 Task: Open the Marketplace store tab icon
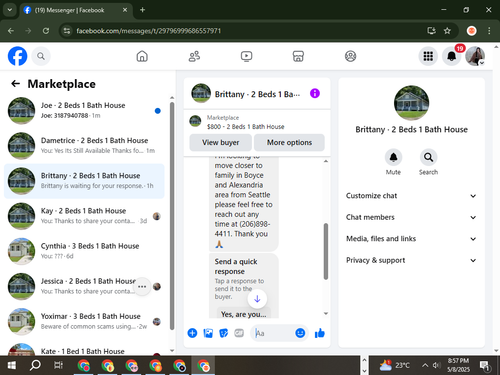coord(298,56)
